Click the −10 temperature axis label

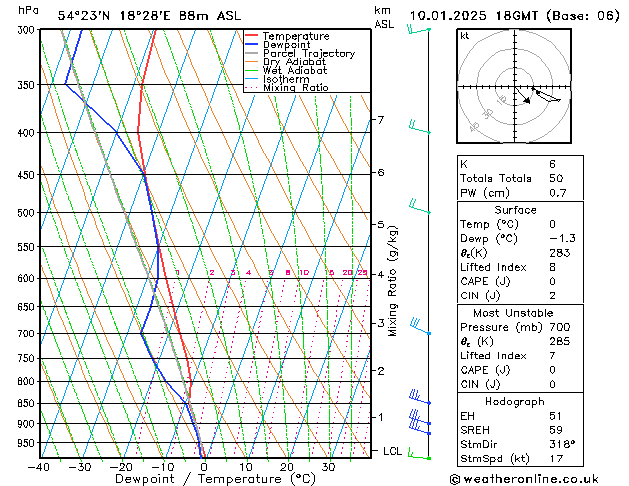click(x=162, y=468)
